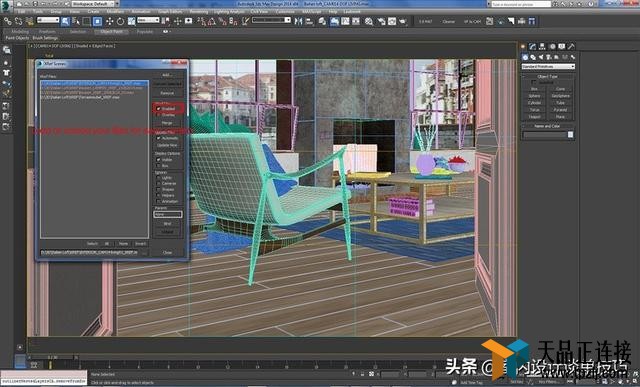Screen dimensions: 640x387
Task: Activate the Select Object tool
Action: tap(65, 21)
